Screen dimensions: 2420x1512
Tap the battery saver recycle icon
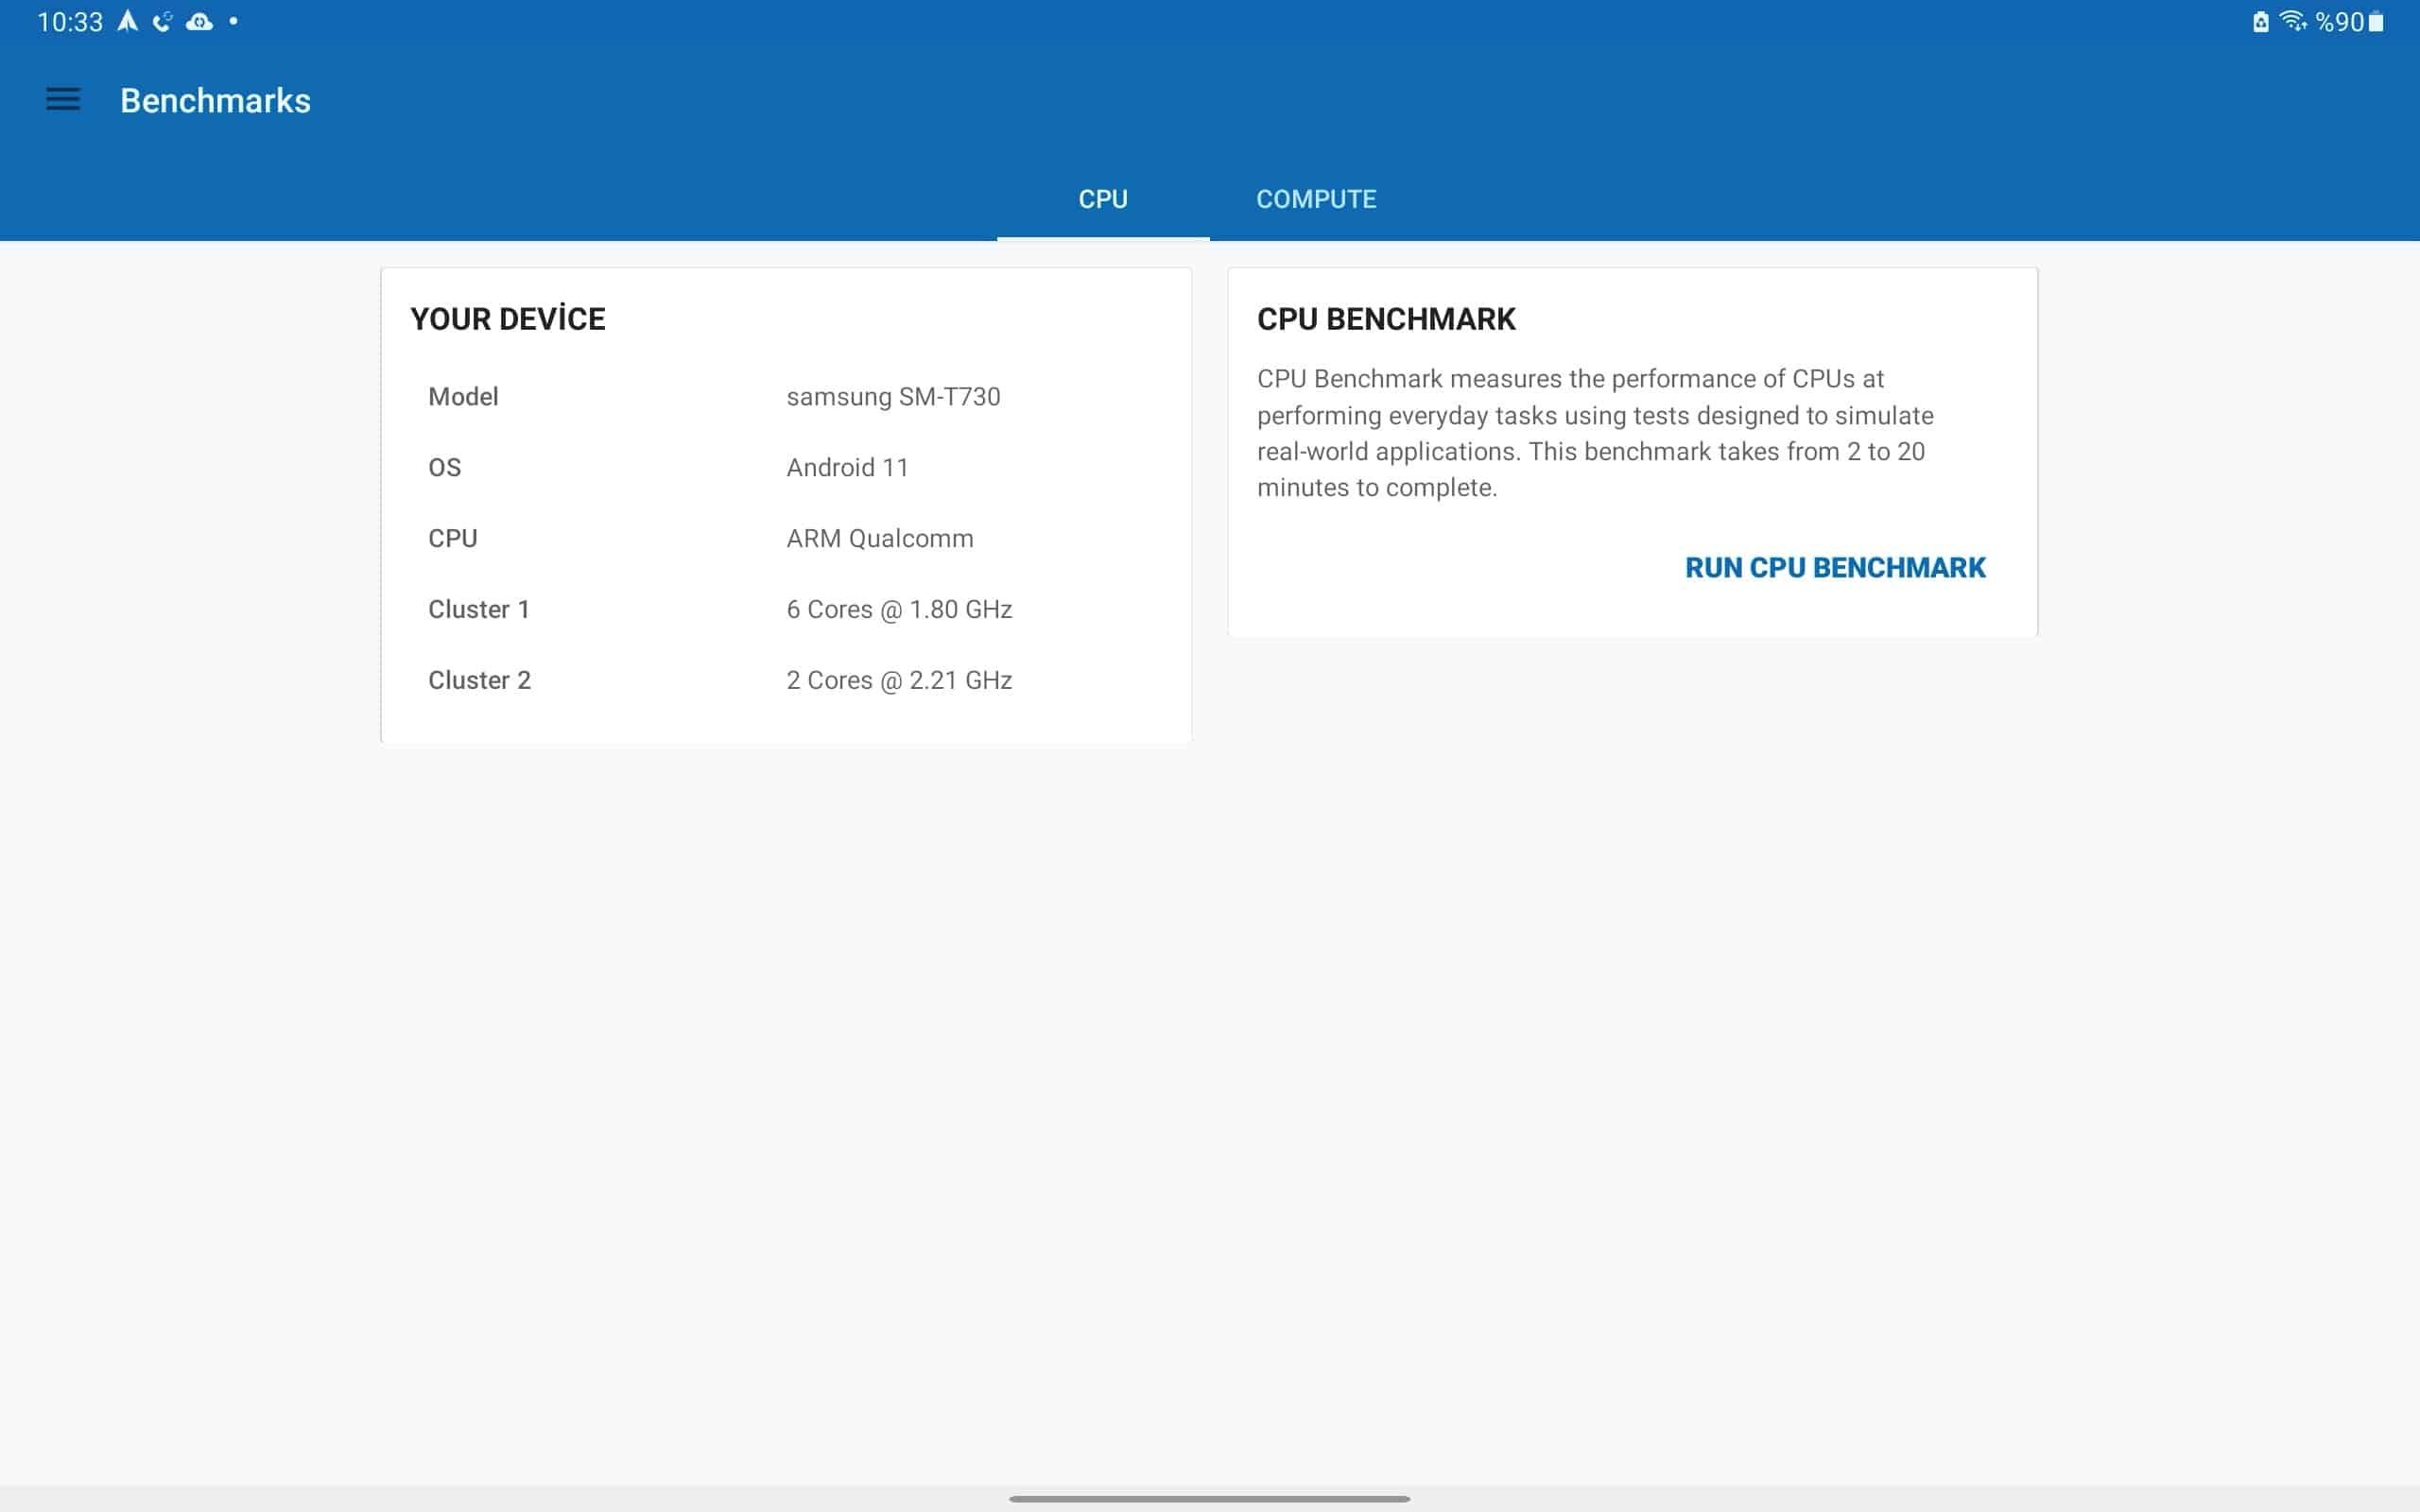(x=2260, y=22)
